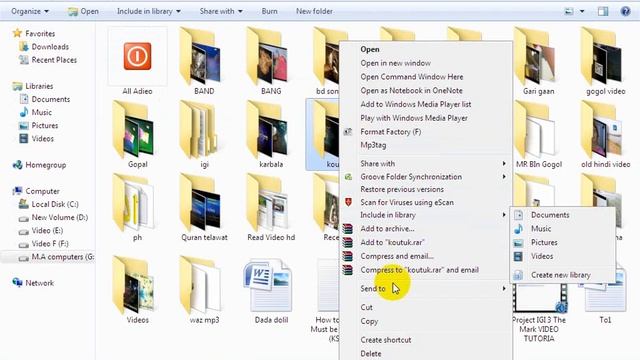This screenshot has height=360, width=640.
Task: Choose Scan for Viruses using eScan
Action: (x=407, y=202)
